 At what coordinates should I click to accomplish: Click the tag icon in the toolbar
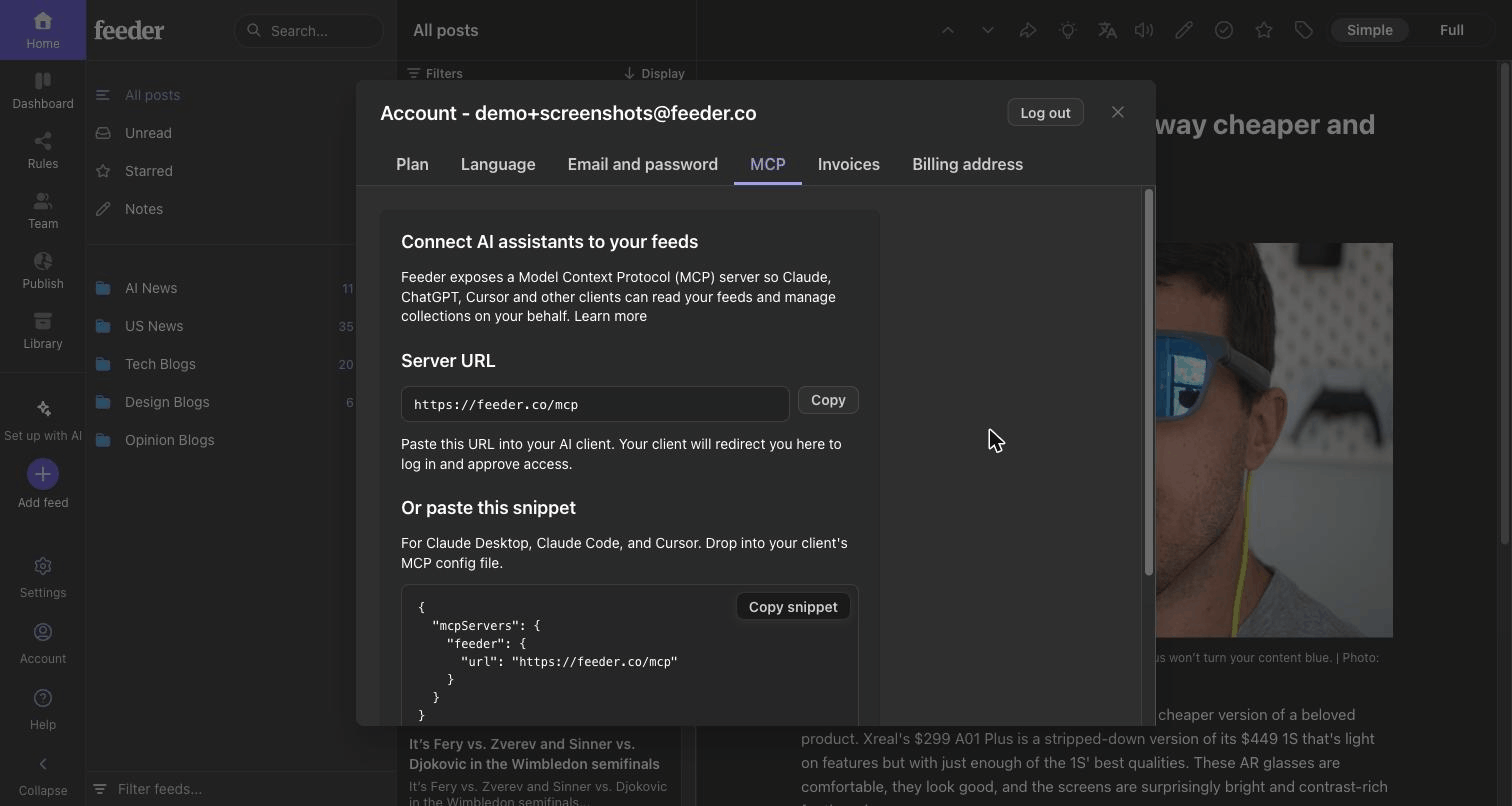(x=1304, y=30)
